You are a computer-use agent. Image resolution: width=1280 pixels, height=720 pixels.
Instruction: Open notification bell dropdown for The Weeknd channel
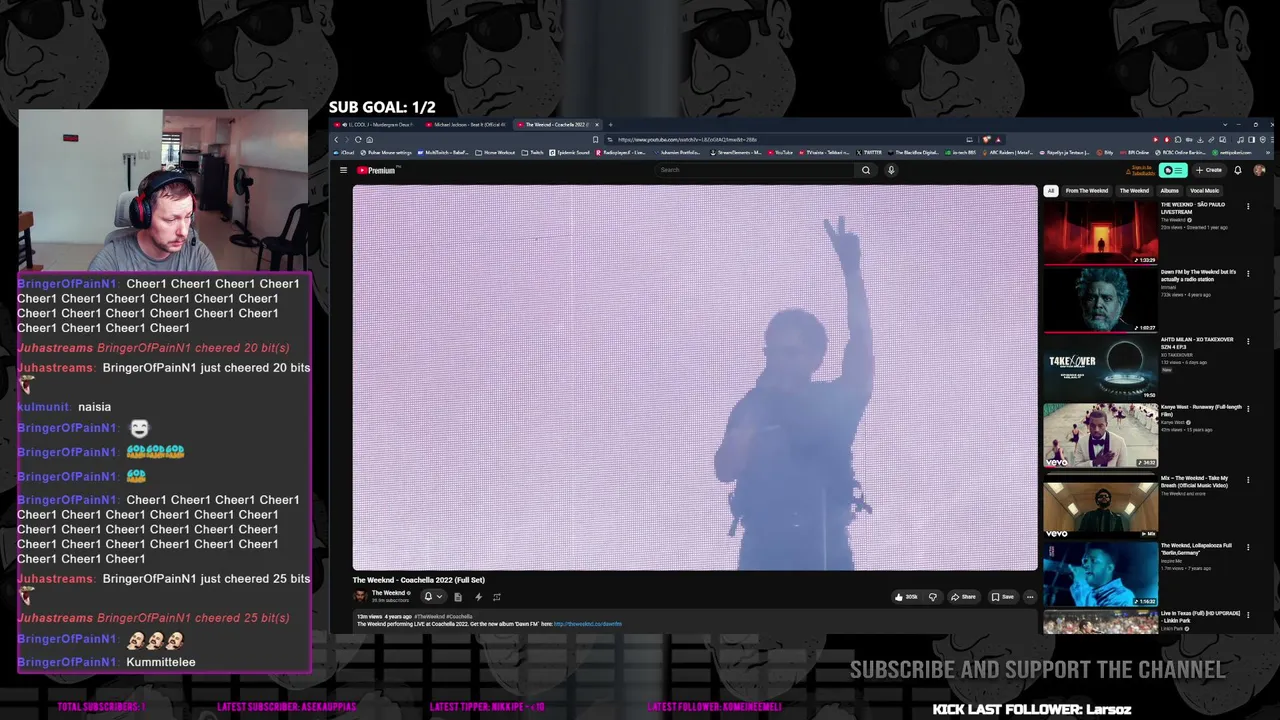[x=432, y=597]
